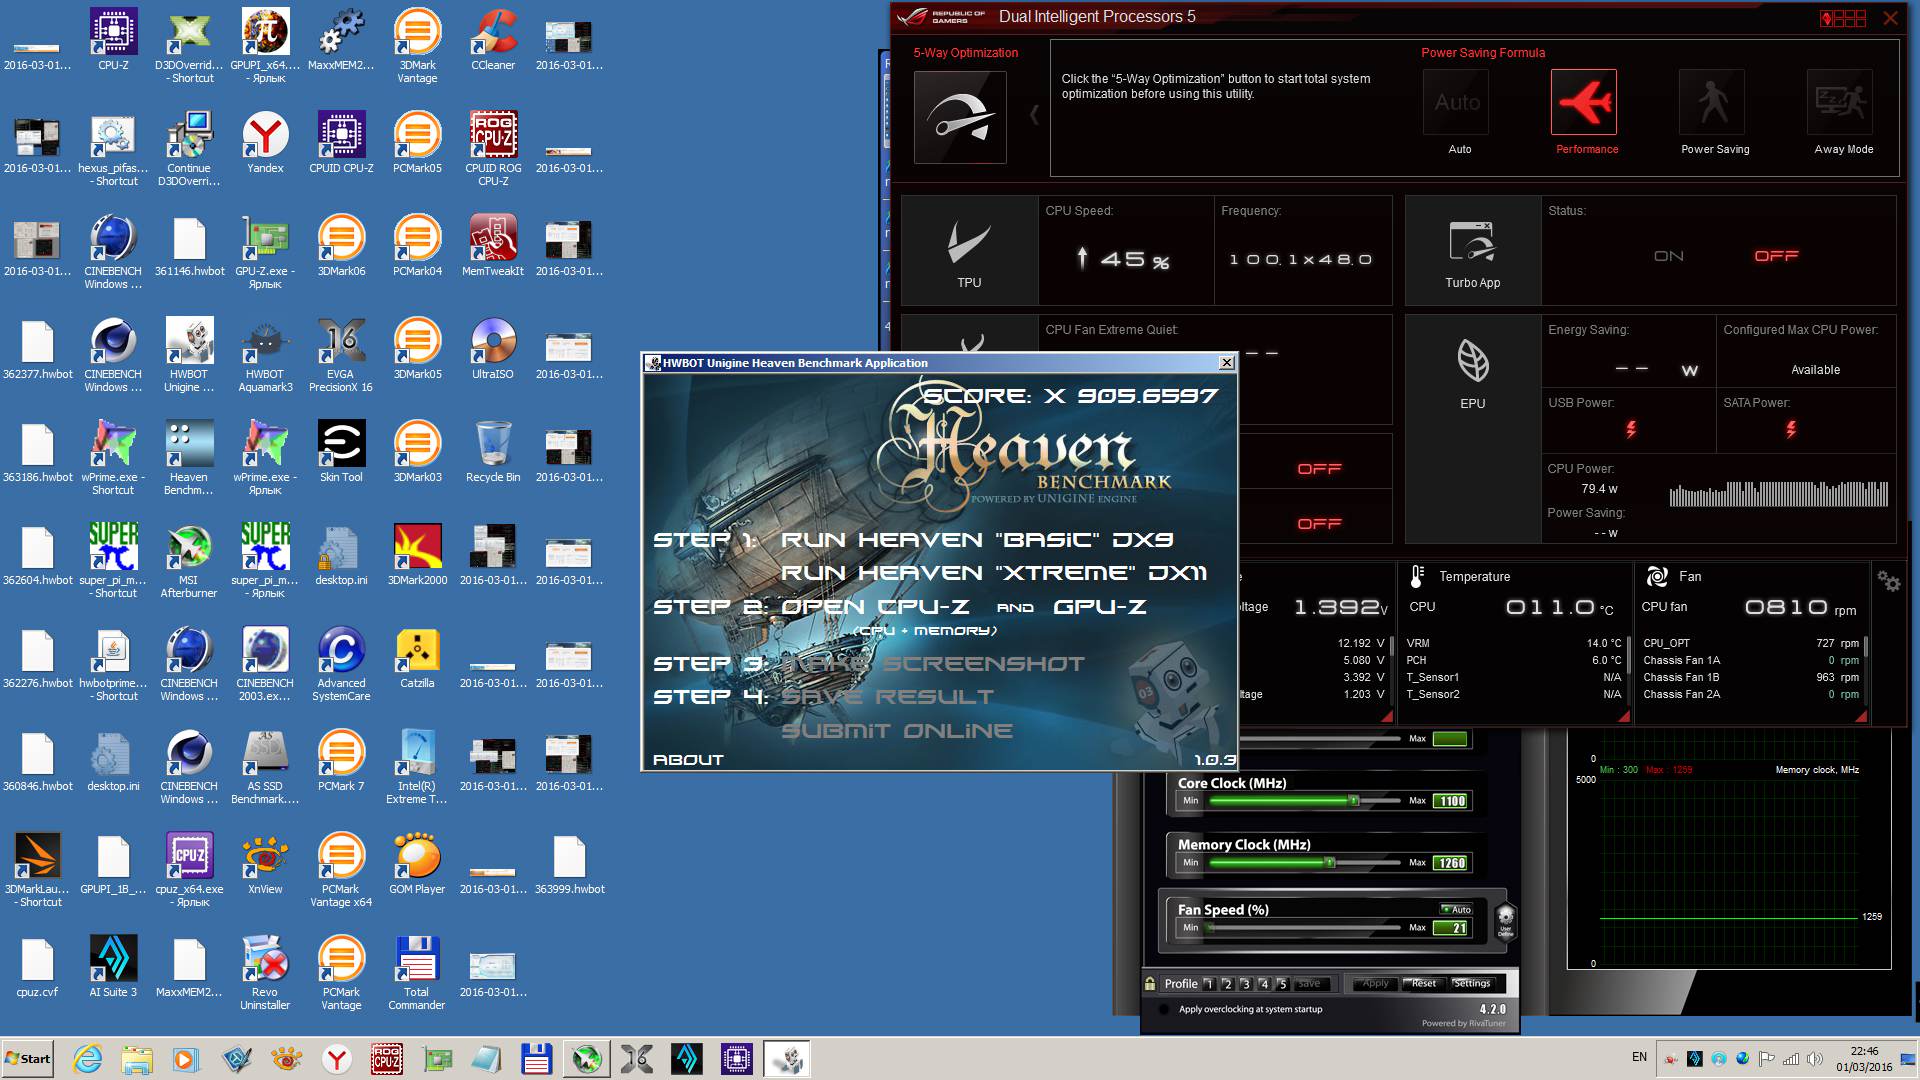Image resolution: width=1920 pixels, height=1080 pixels.
Task: Open volume control in system tray
Action: coord(1814,1058)
